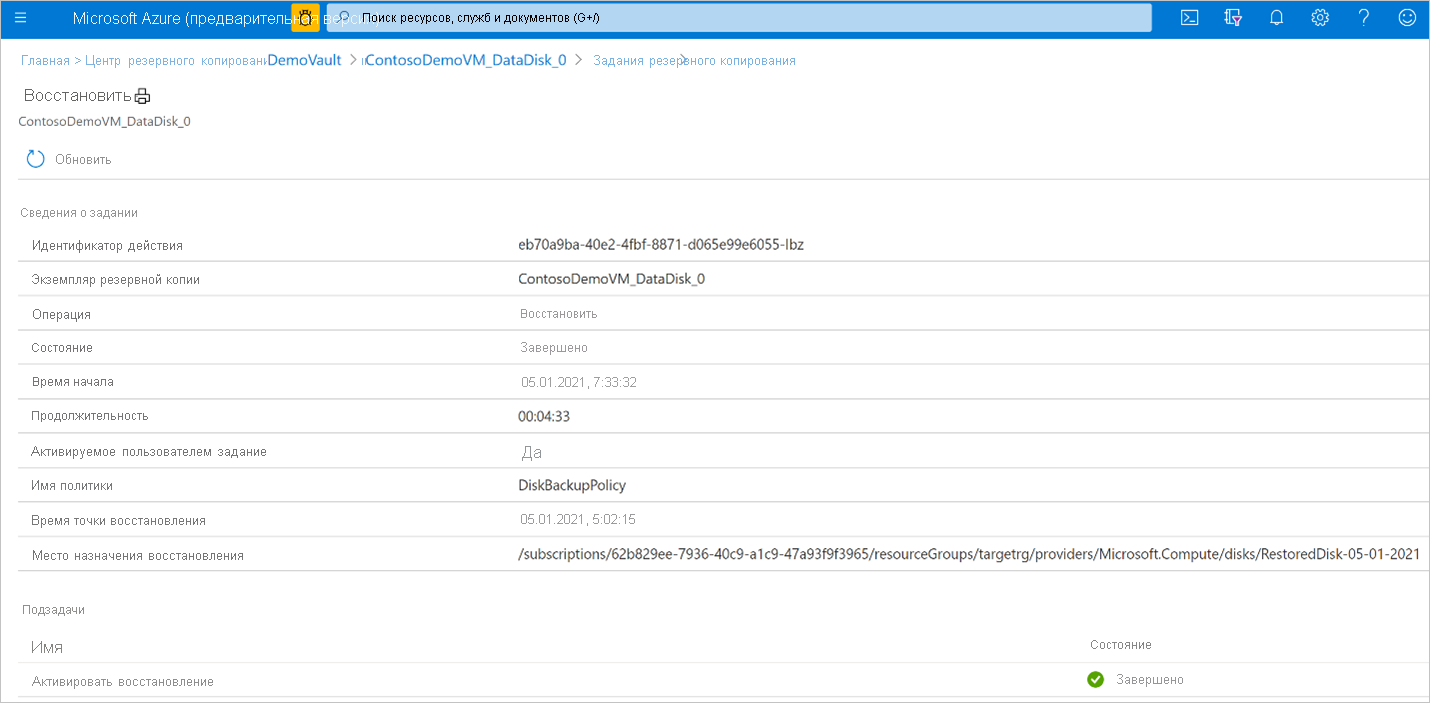Click the Восстановить page title
The width and height of the screenshot is (1430, 703).
(x=78, y=97)
